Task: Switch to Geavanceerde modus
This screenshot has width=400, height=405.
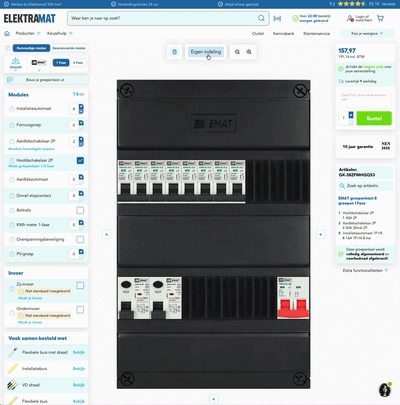Action: click(69, 48)
